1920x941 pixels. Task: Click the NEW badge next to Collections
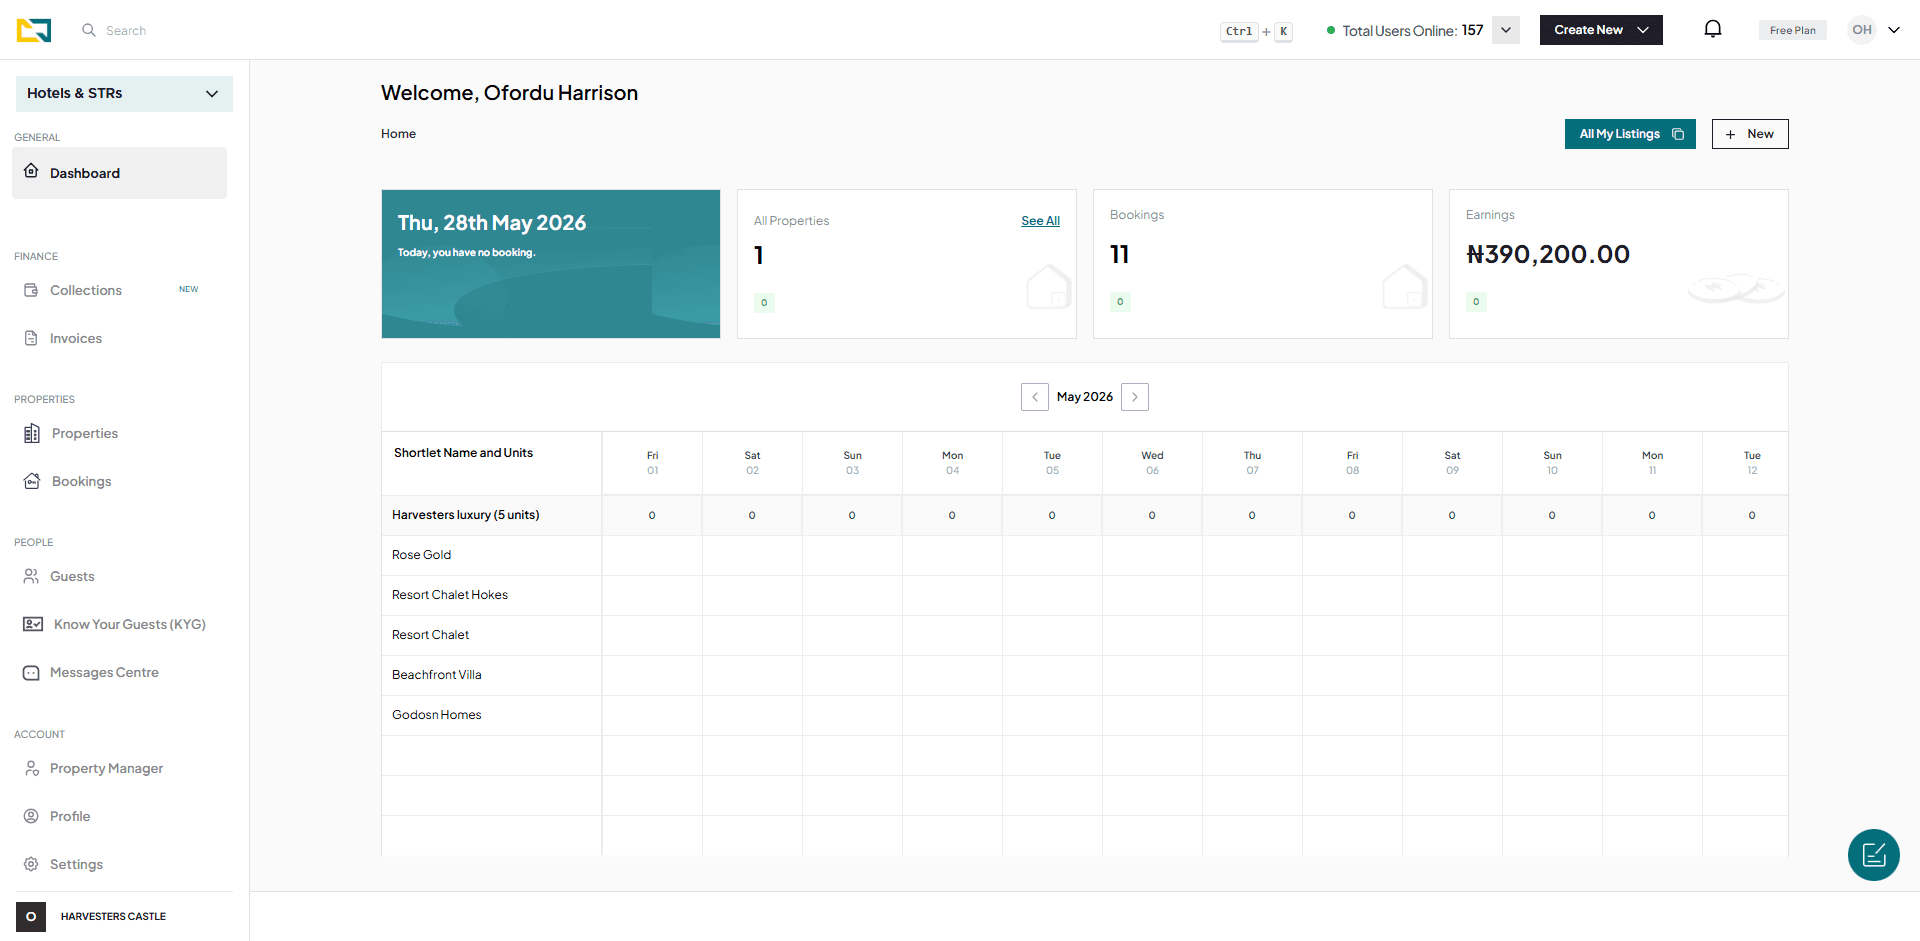[188, 289]
